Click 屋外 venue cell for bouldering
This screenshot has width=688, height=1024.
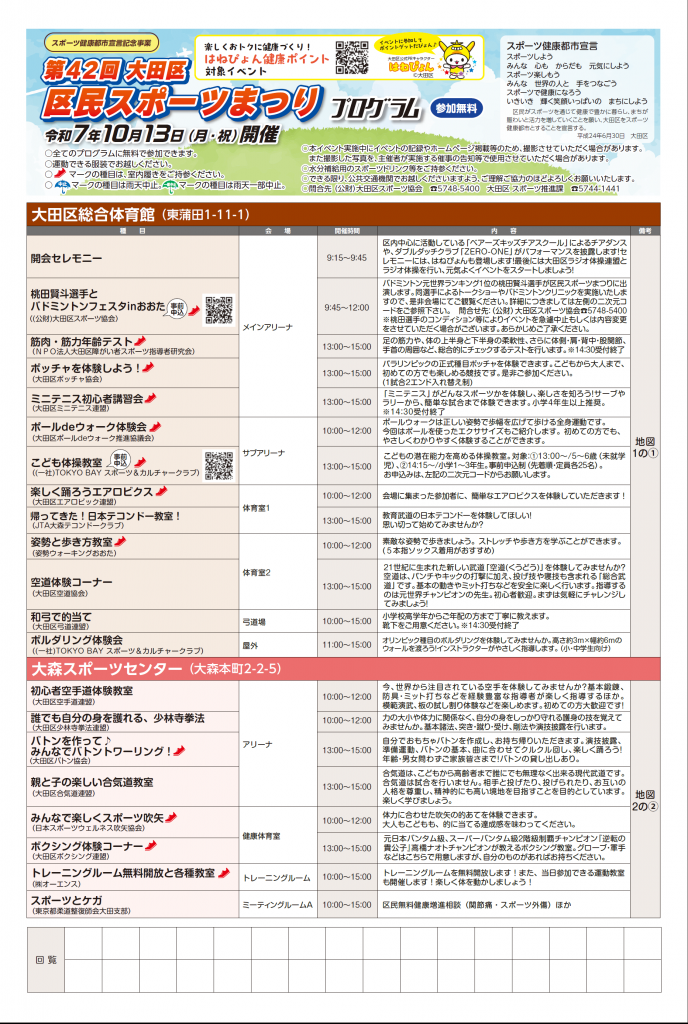[x=279, y=645]
